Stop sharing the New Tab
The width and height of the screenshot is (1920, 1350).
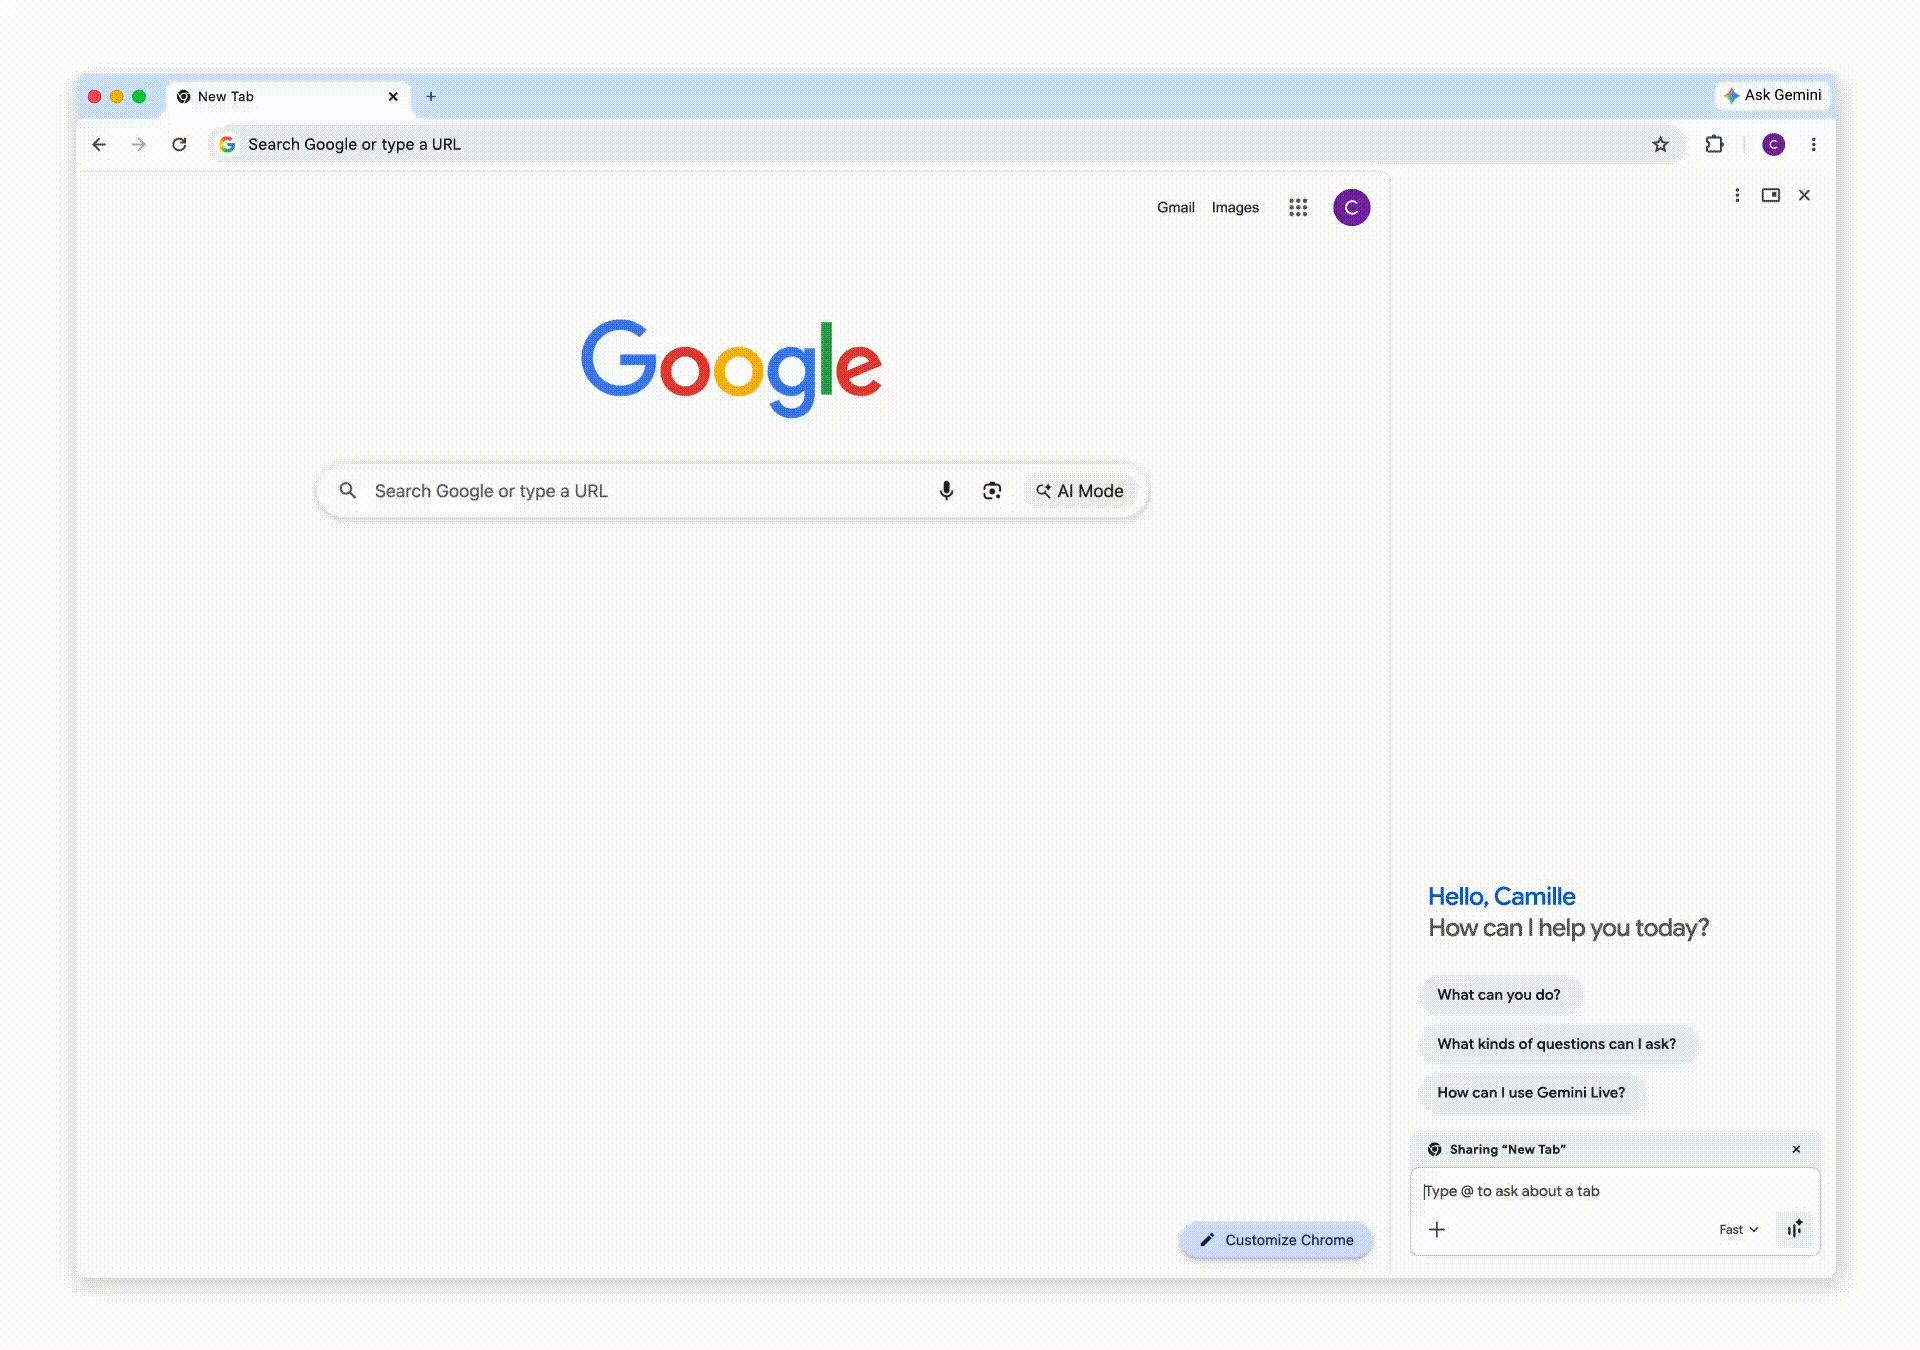coord(1796,1149)
